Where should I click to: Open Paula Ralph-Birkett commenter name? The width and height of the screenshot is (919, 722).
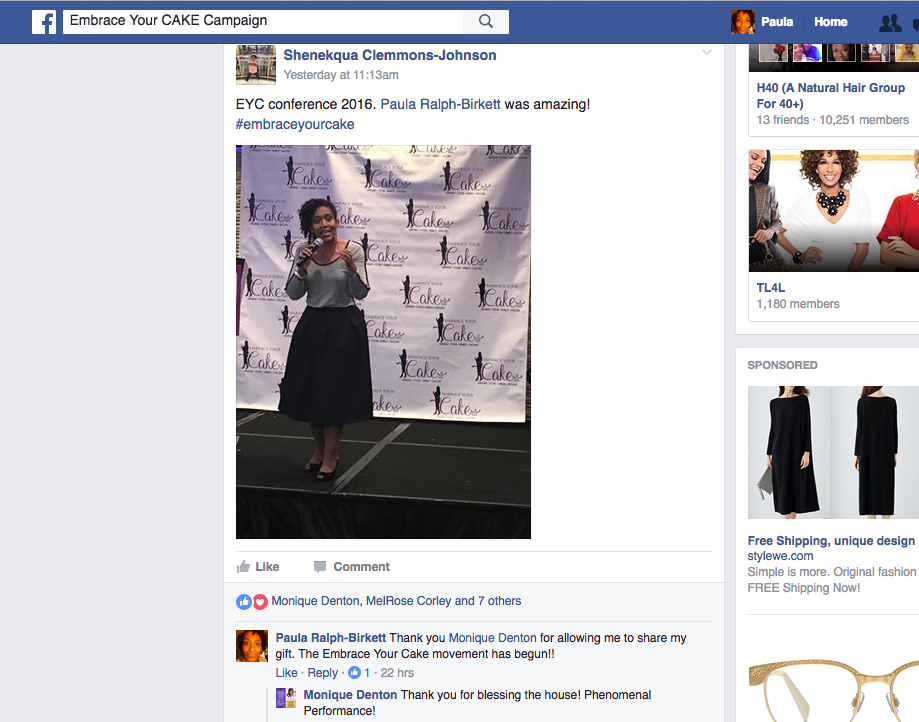tap(331, 638)
